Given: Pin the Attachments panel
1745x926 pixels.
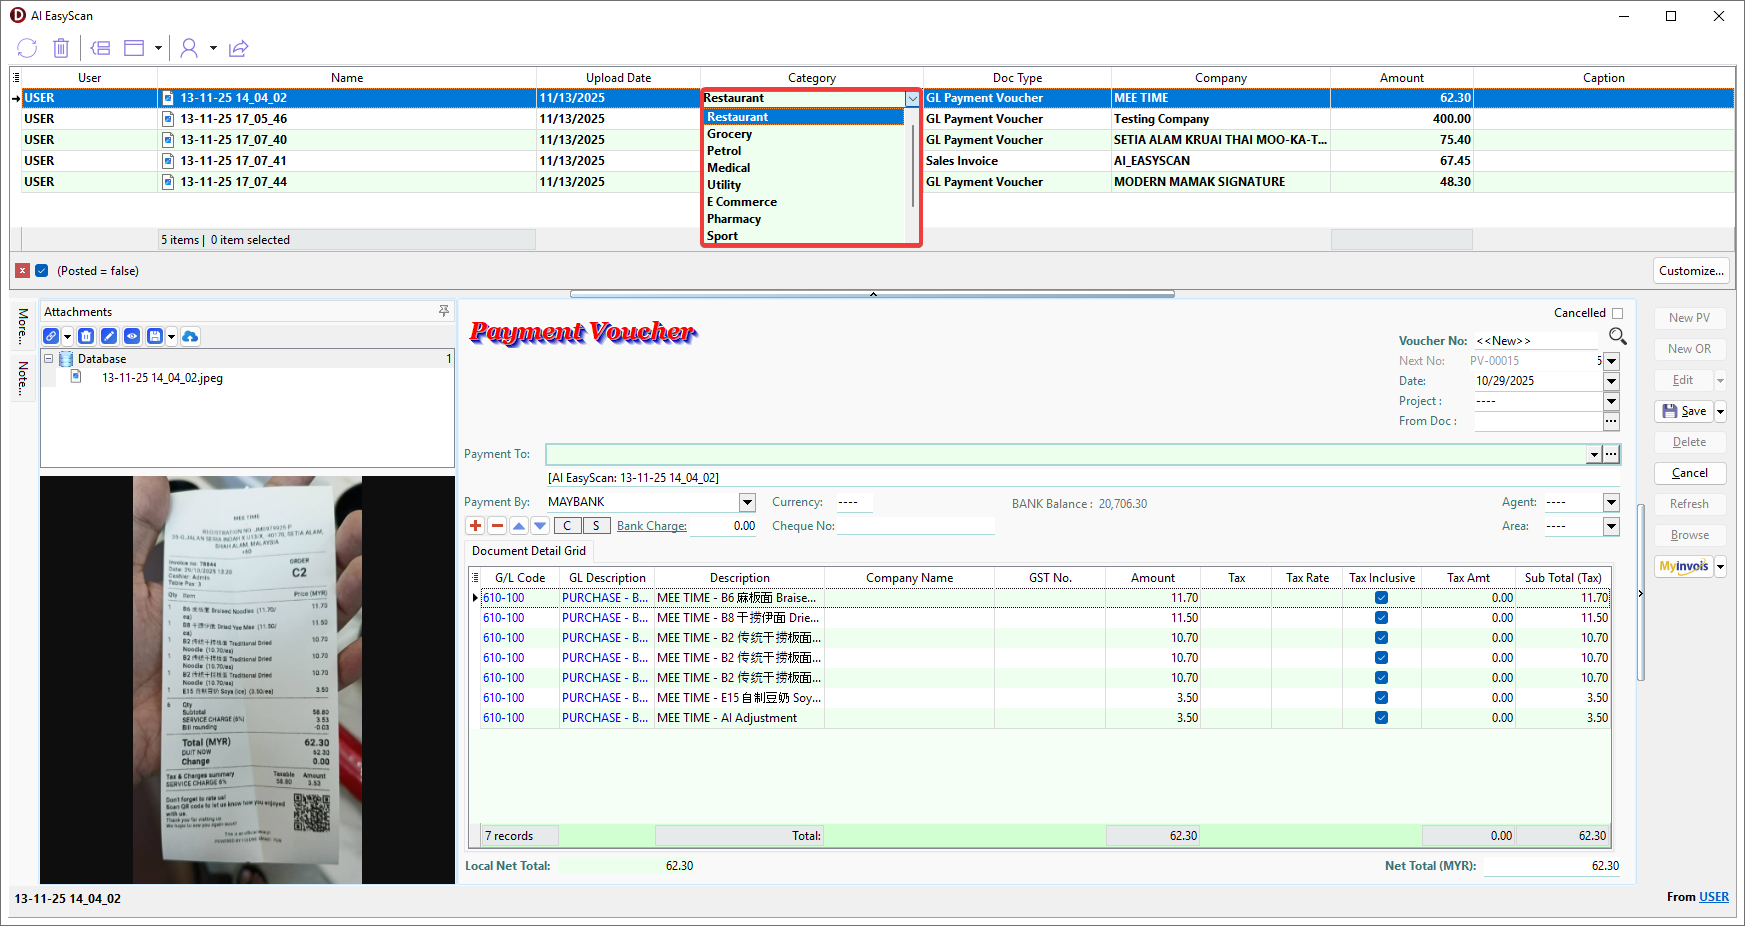Looking at the screenshot, I should [x=444, y=312].
